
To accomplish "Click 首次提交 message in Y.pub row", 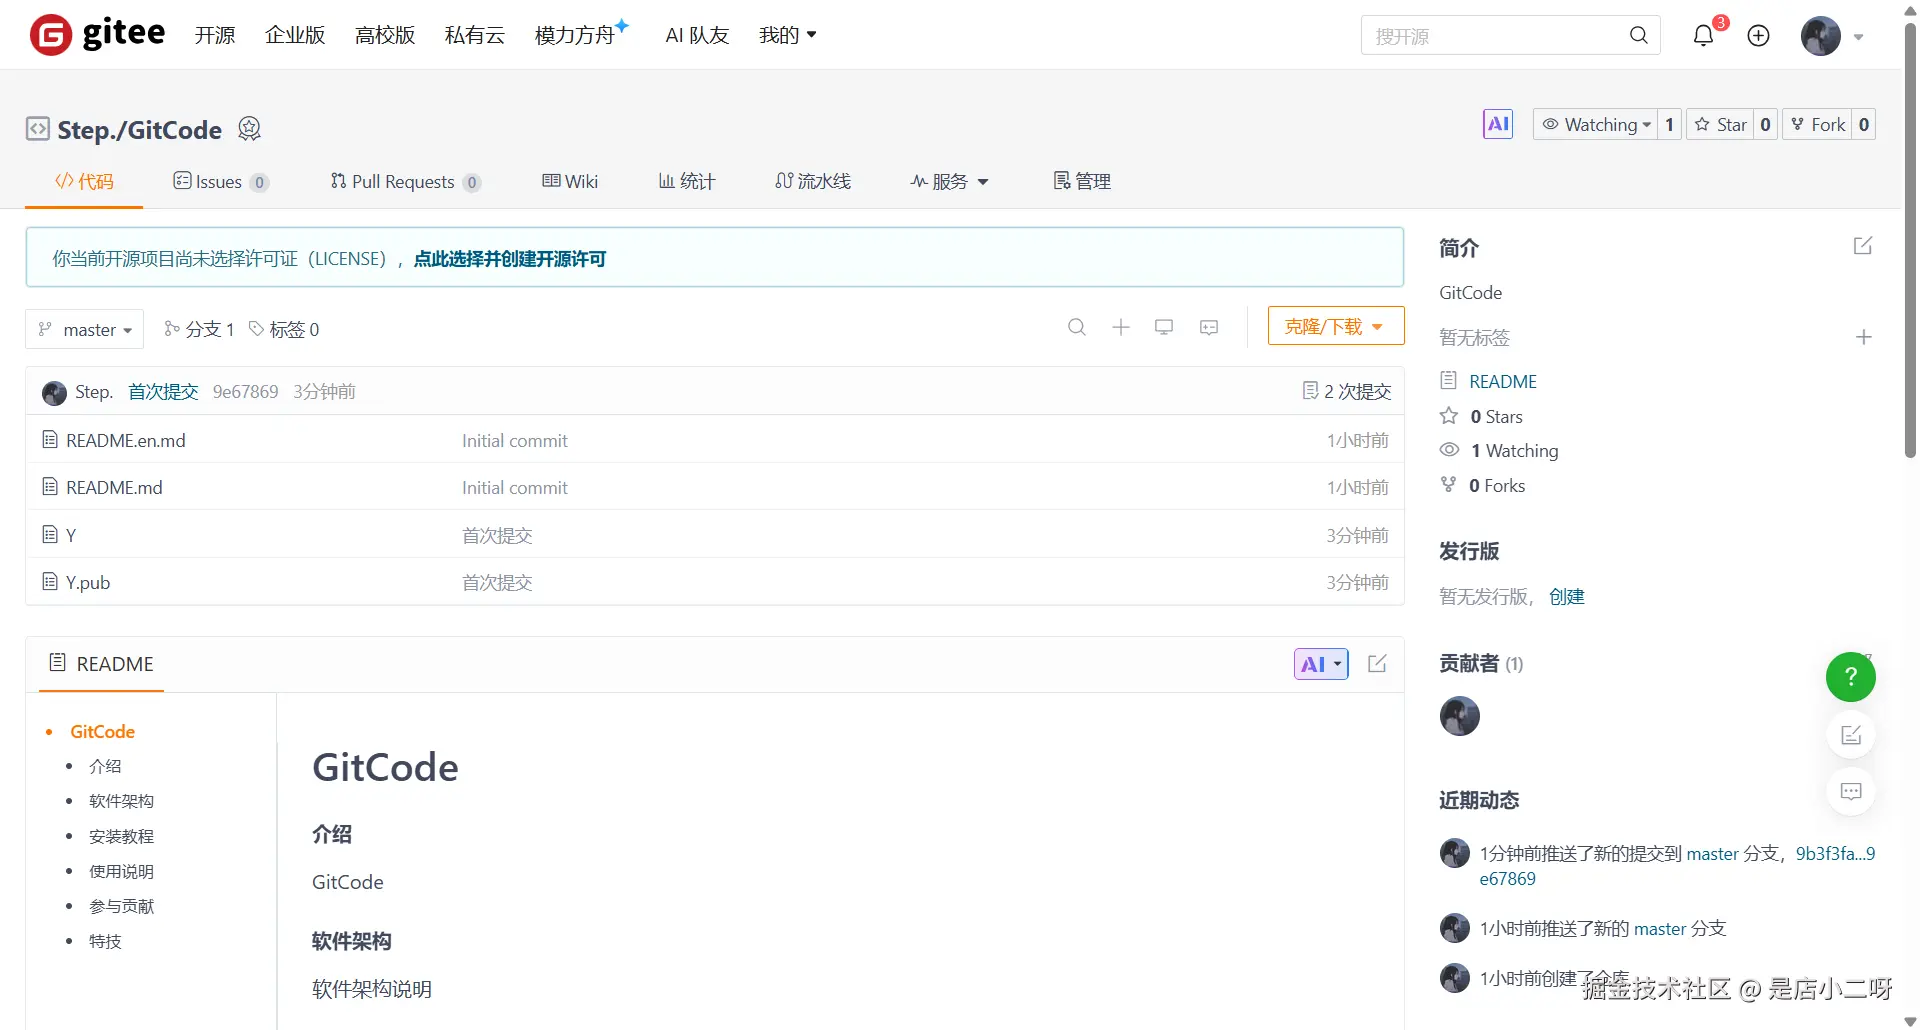I will (x=497, y=583).
